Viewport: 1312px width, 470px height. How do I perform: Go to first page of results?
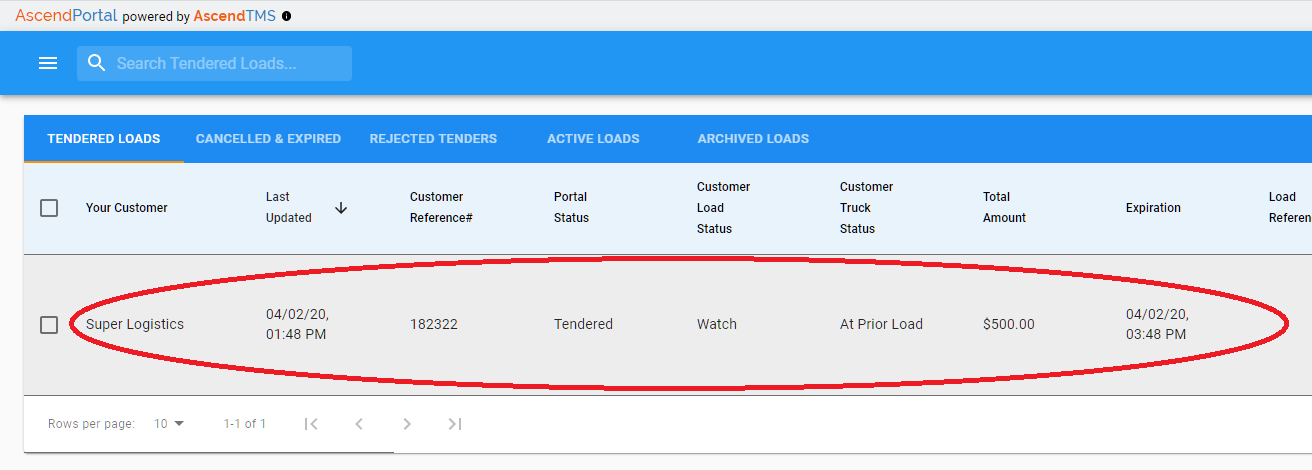(x=311, y=424)
